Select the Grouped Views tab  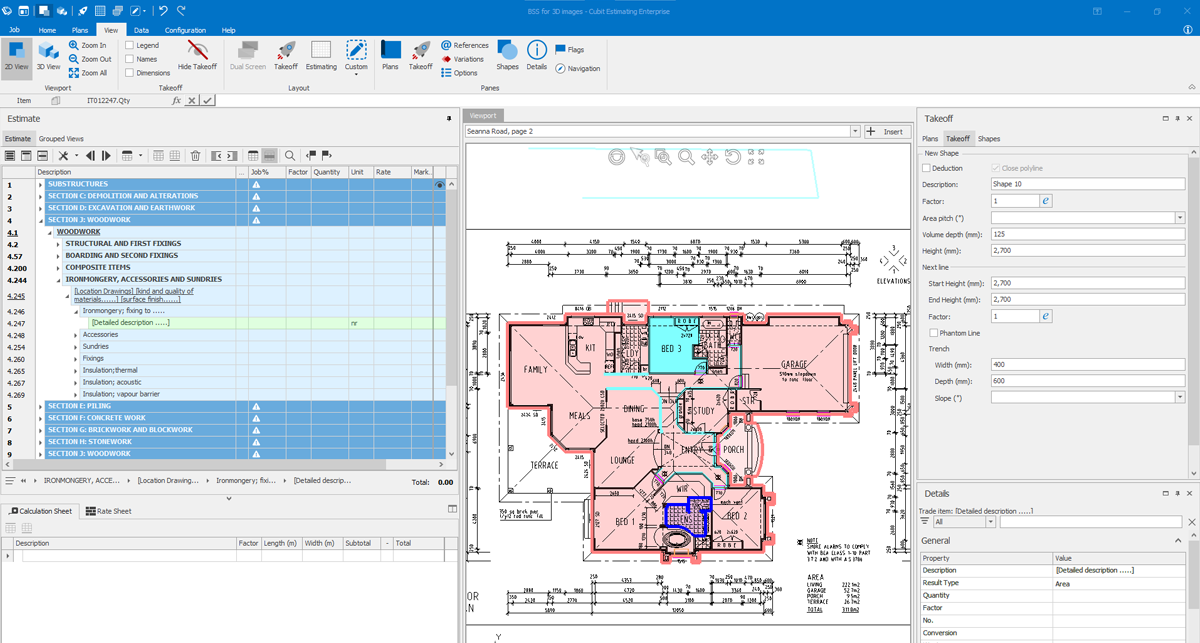(61, 138)
